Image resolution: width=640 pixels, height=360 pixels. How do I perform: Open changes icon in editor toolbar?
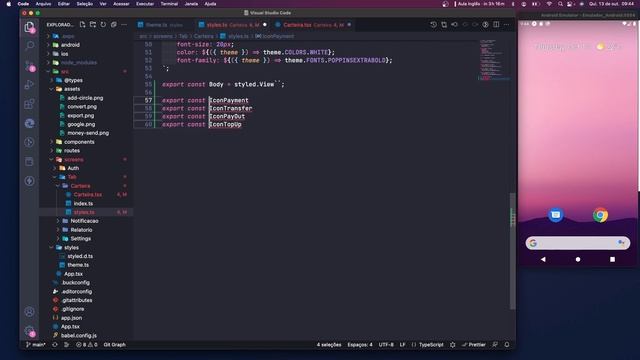[444, 24]
